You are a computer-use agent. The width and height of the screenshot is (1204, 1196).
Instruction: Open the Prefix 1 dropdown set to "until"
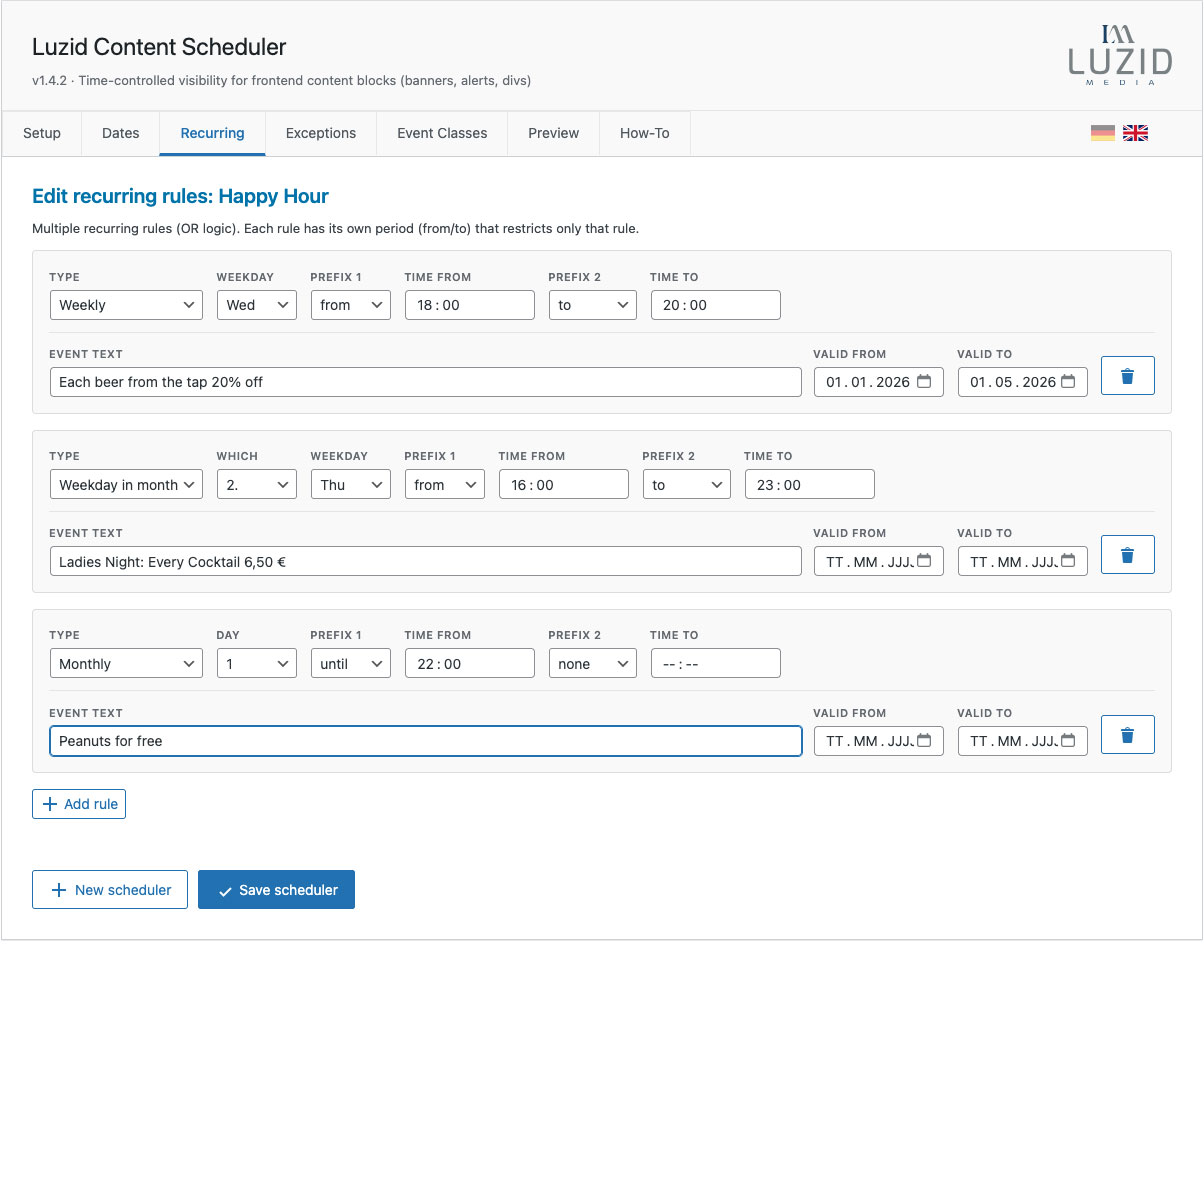pyautogui.click(x=350, y=663)
